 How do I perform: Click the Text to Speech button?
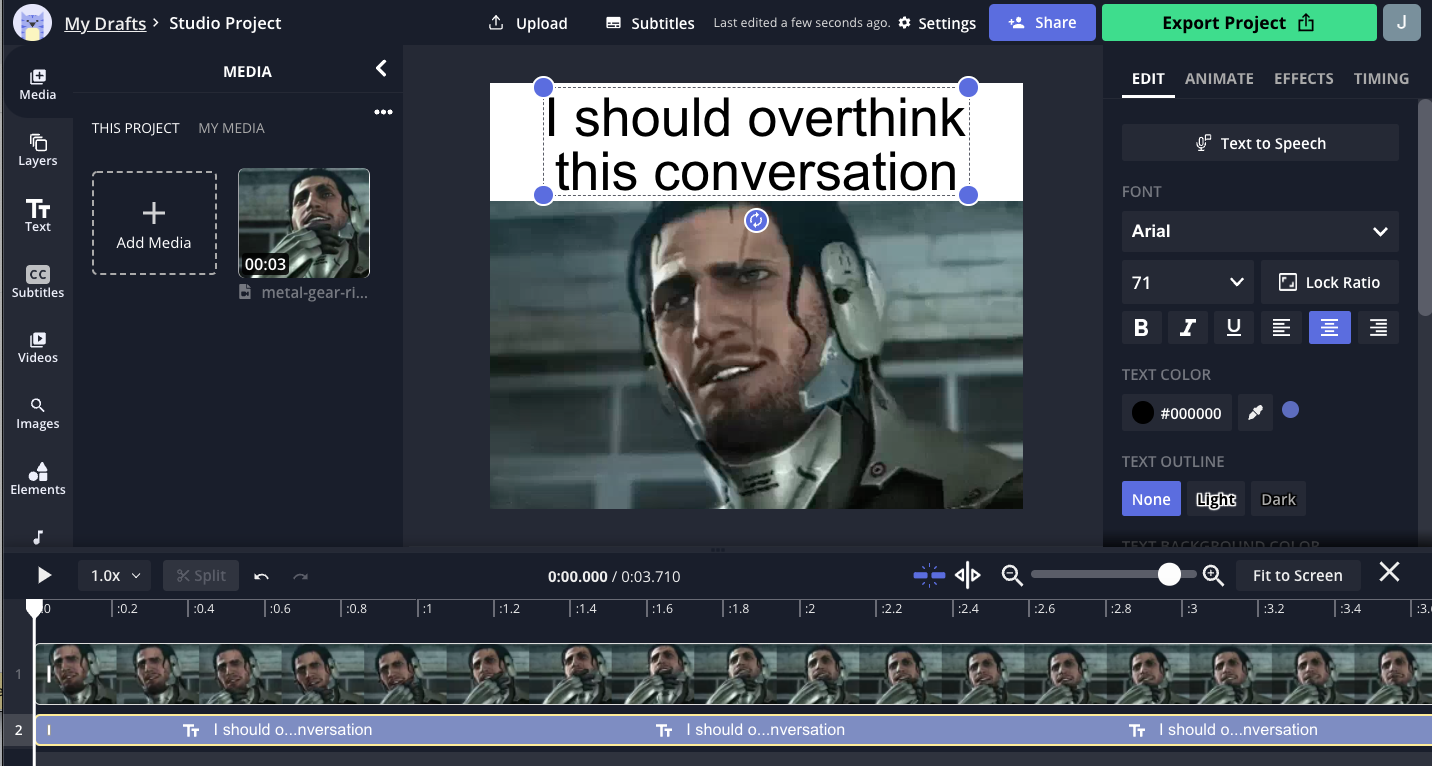1259,143
